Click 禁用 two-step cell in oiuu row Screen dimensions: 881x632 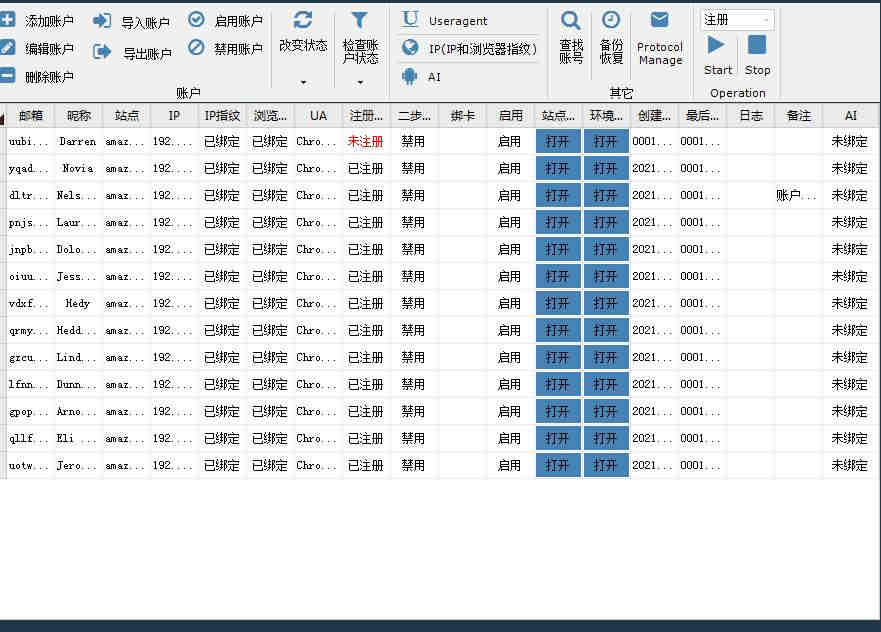point(414,276)
